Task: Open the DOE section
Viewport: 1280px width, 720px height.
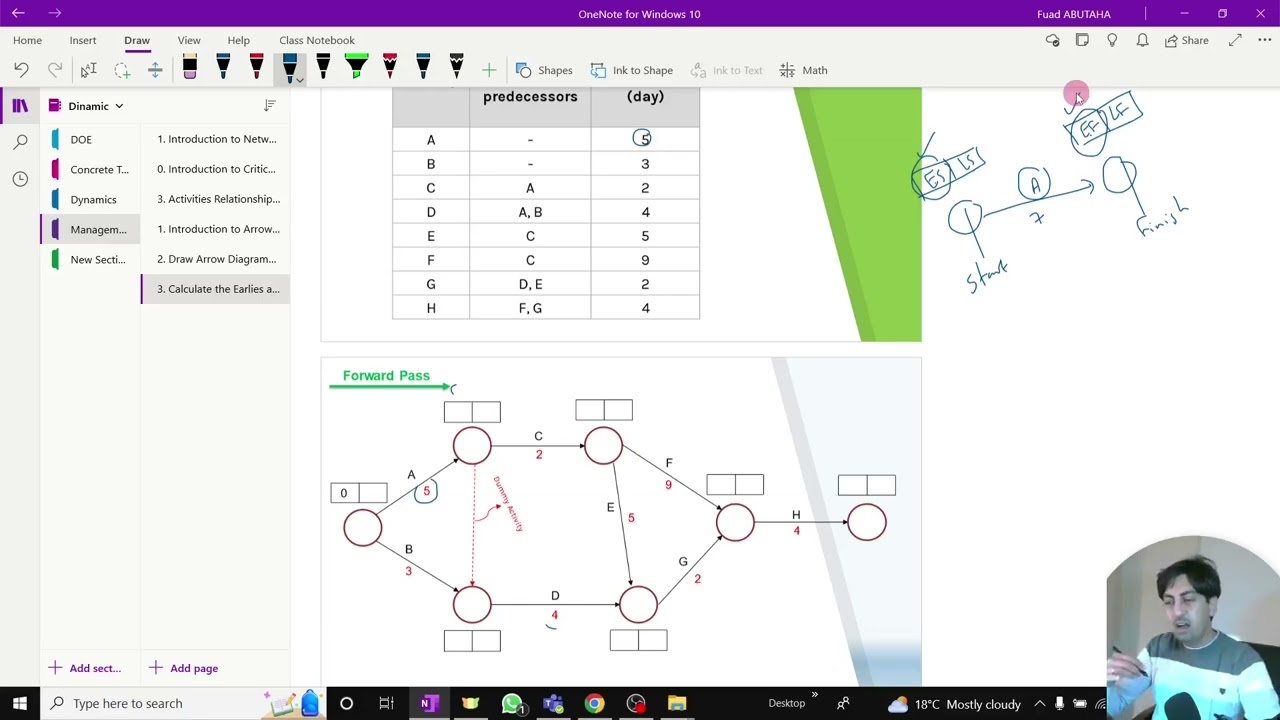Action: 90,139
